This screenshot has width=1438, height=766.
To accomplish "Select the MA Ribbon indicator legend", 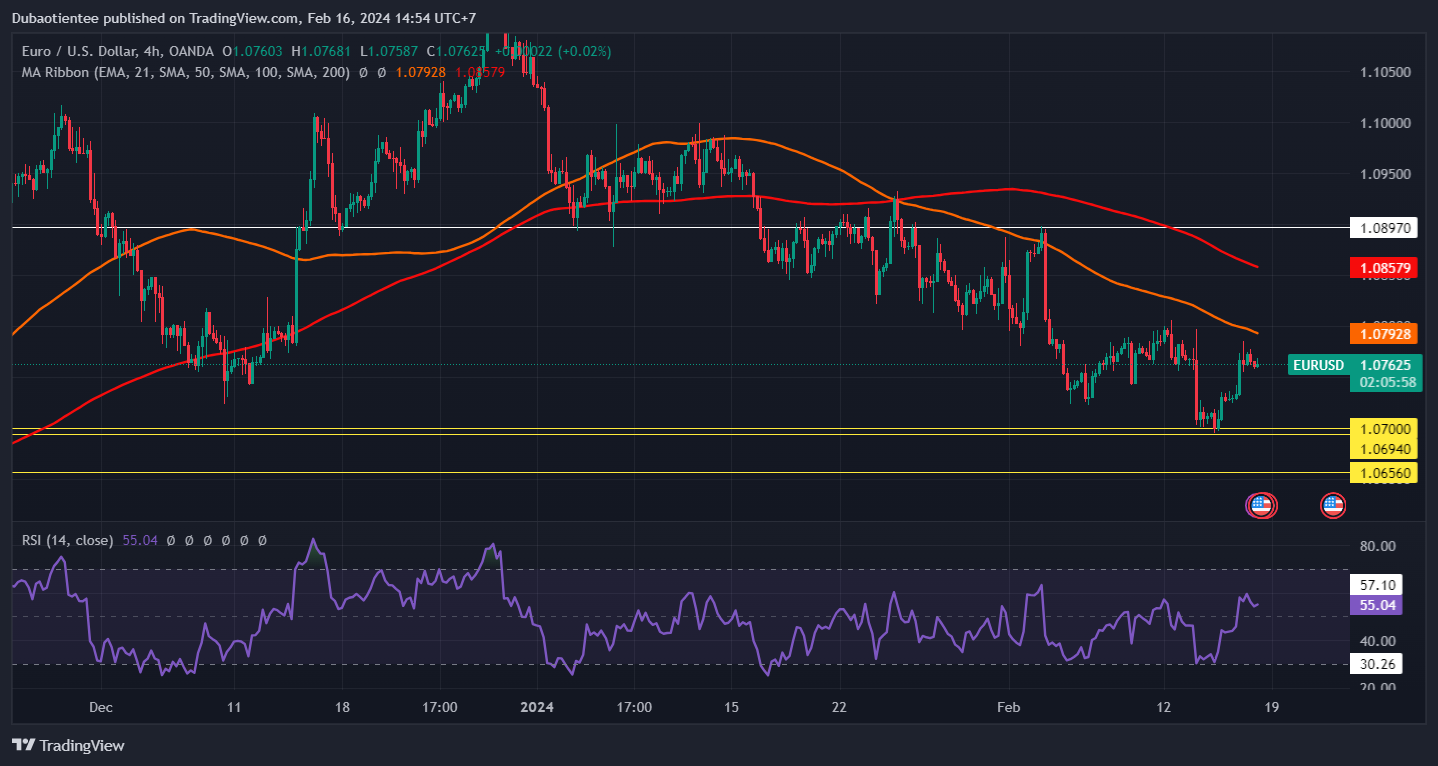I will tap(184, 72).
